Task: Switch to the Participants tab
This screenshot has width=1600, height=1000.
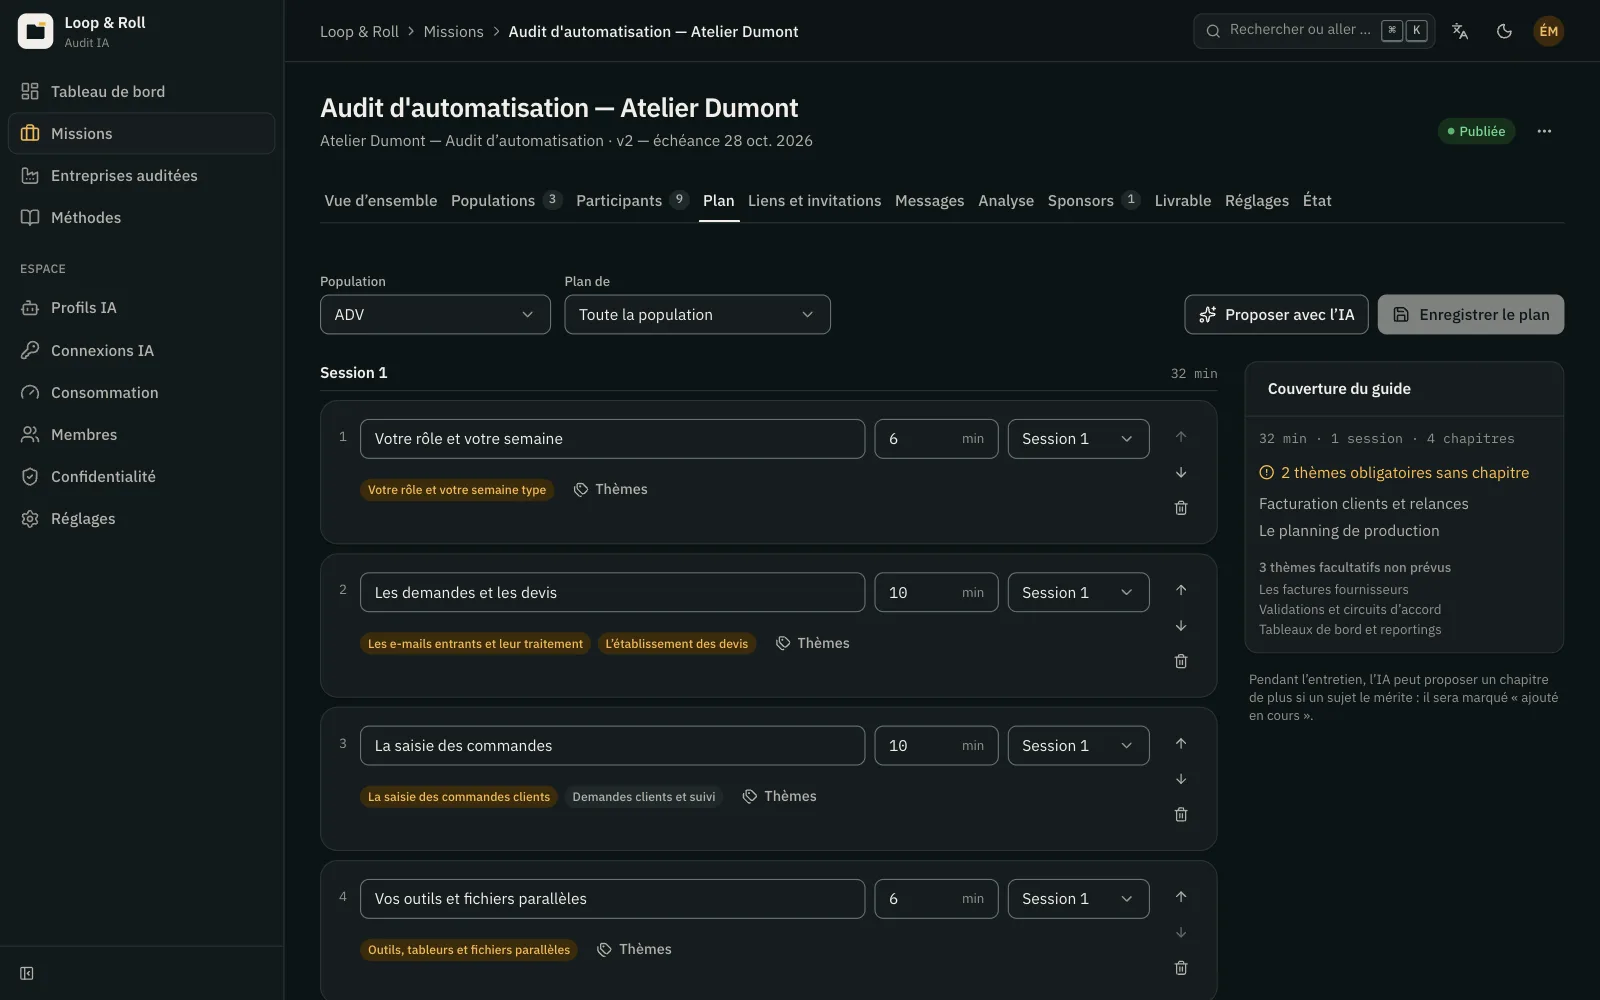Action: tap(632, 200)
